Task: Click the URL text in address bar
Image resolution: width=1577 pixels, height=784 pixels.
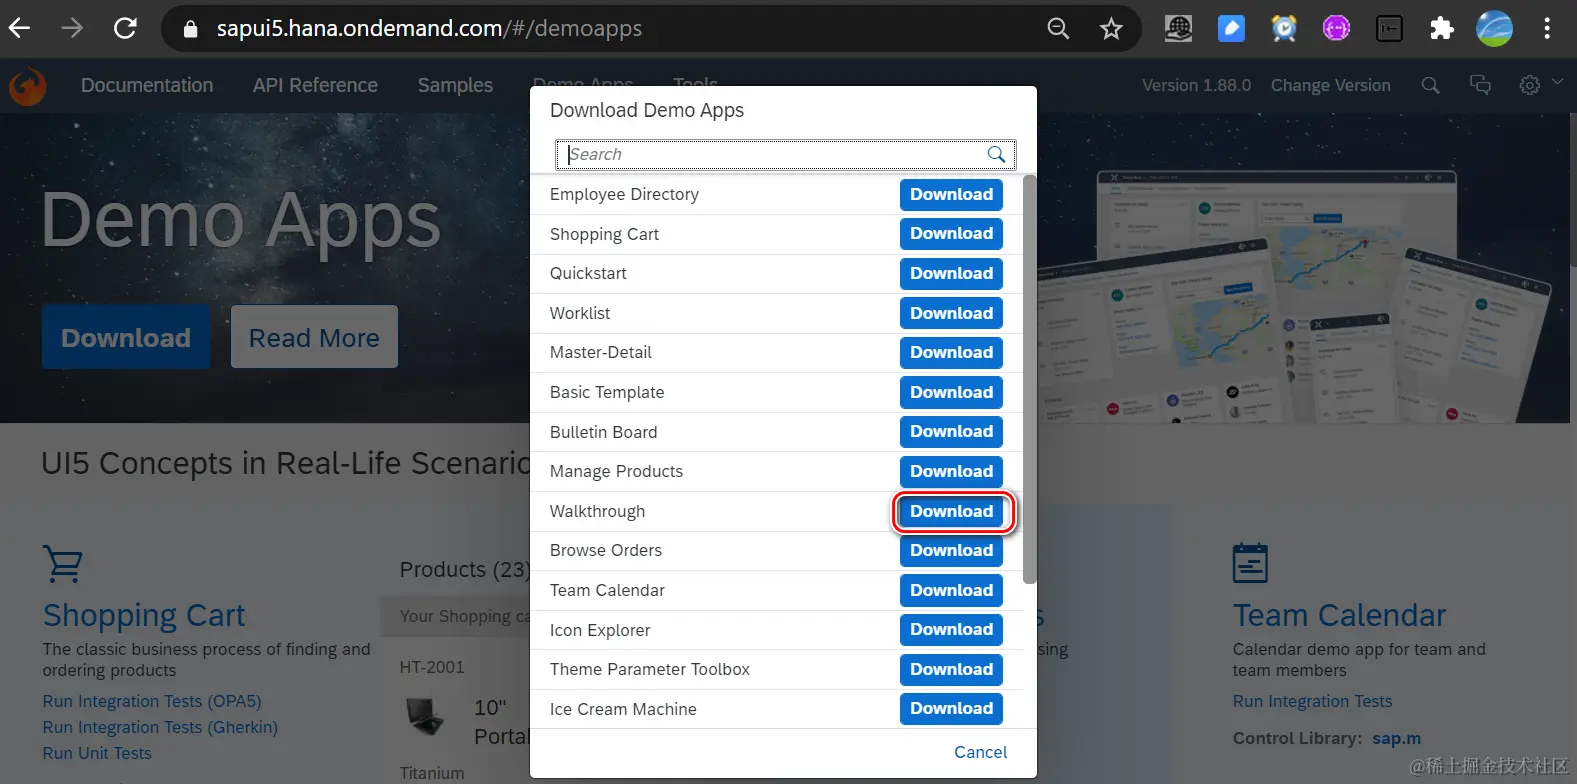Action: (429, 28)
